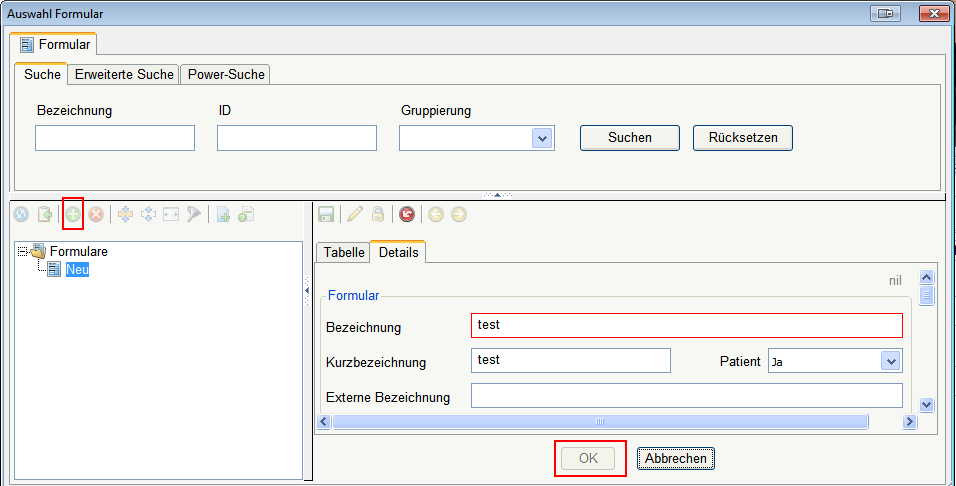956x486 pixels.
Task: Click the save floppy disk icon
Action: pos(326,214)
